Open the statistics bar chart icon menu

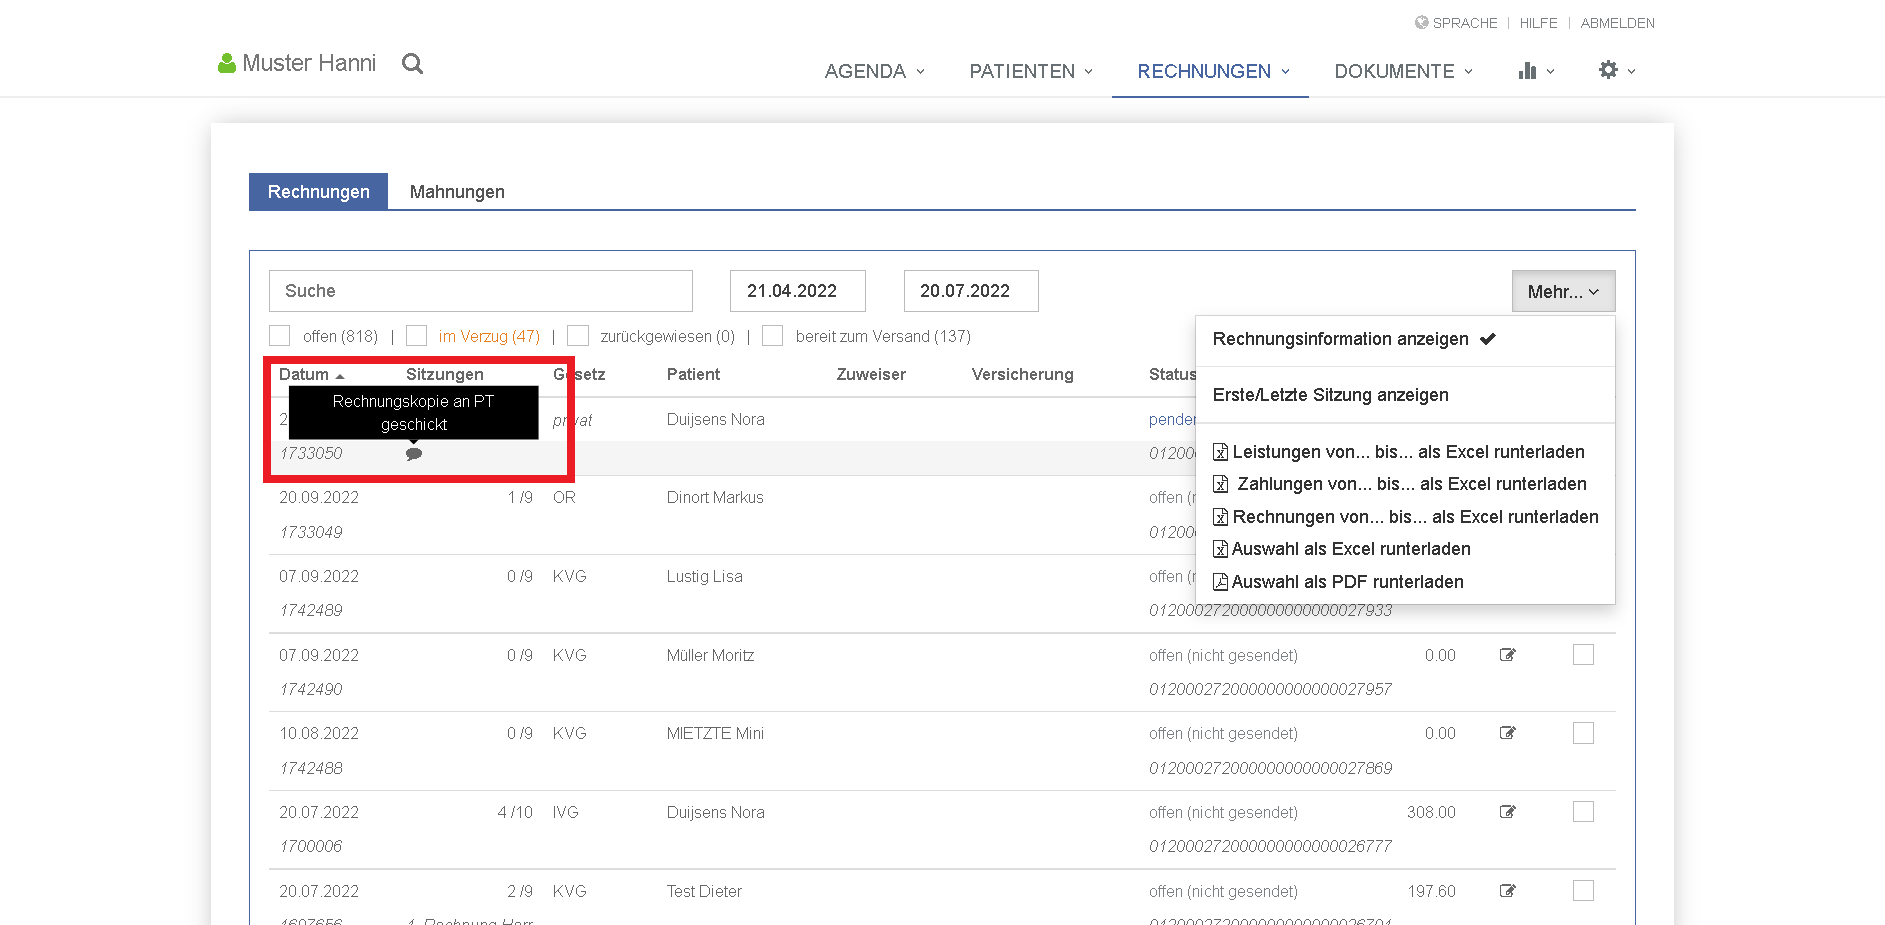coord(1536,71)
